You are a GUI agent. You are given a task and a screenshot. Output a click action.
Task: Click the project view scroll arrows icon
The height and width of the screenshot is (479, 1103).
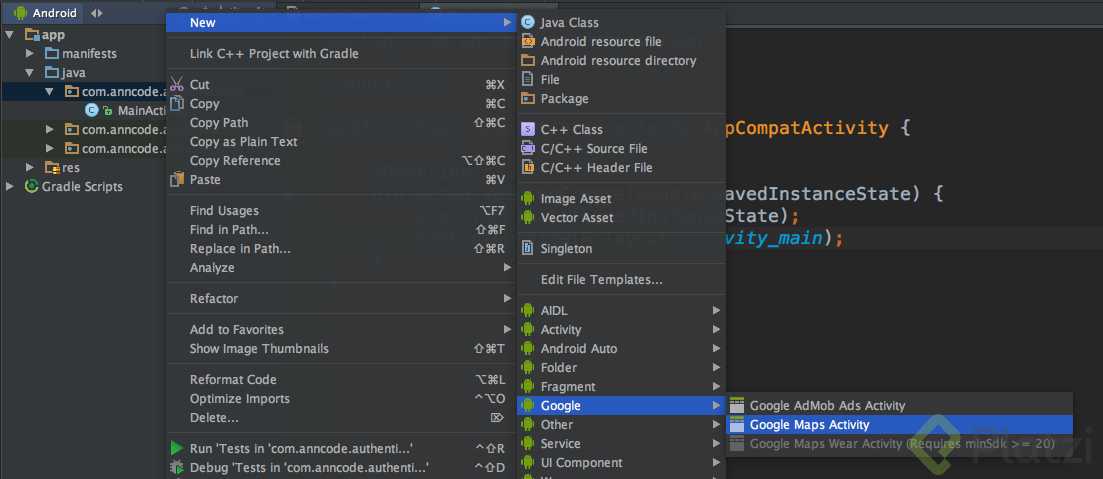(x=97, y=13)
